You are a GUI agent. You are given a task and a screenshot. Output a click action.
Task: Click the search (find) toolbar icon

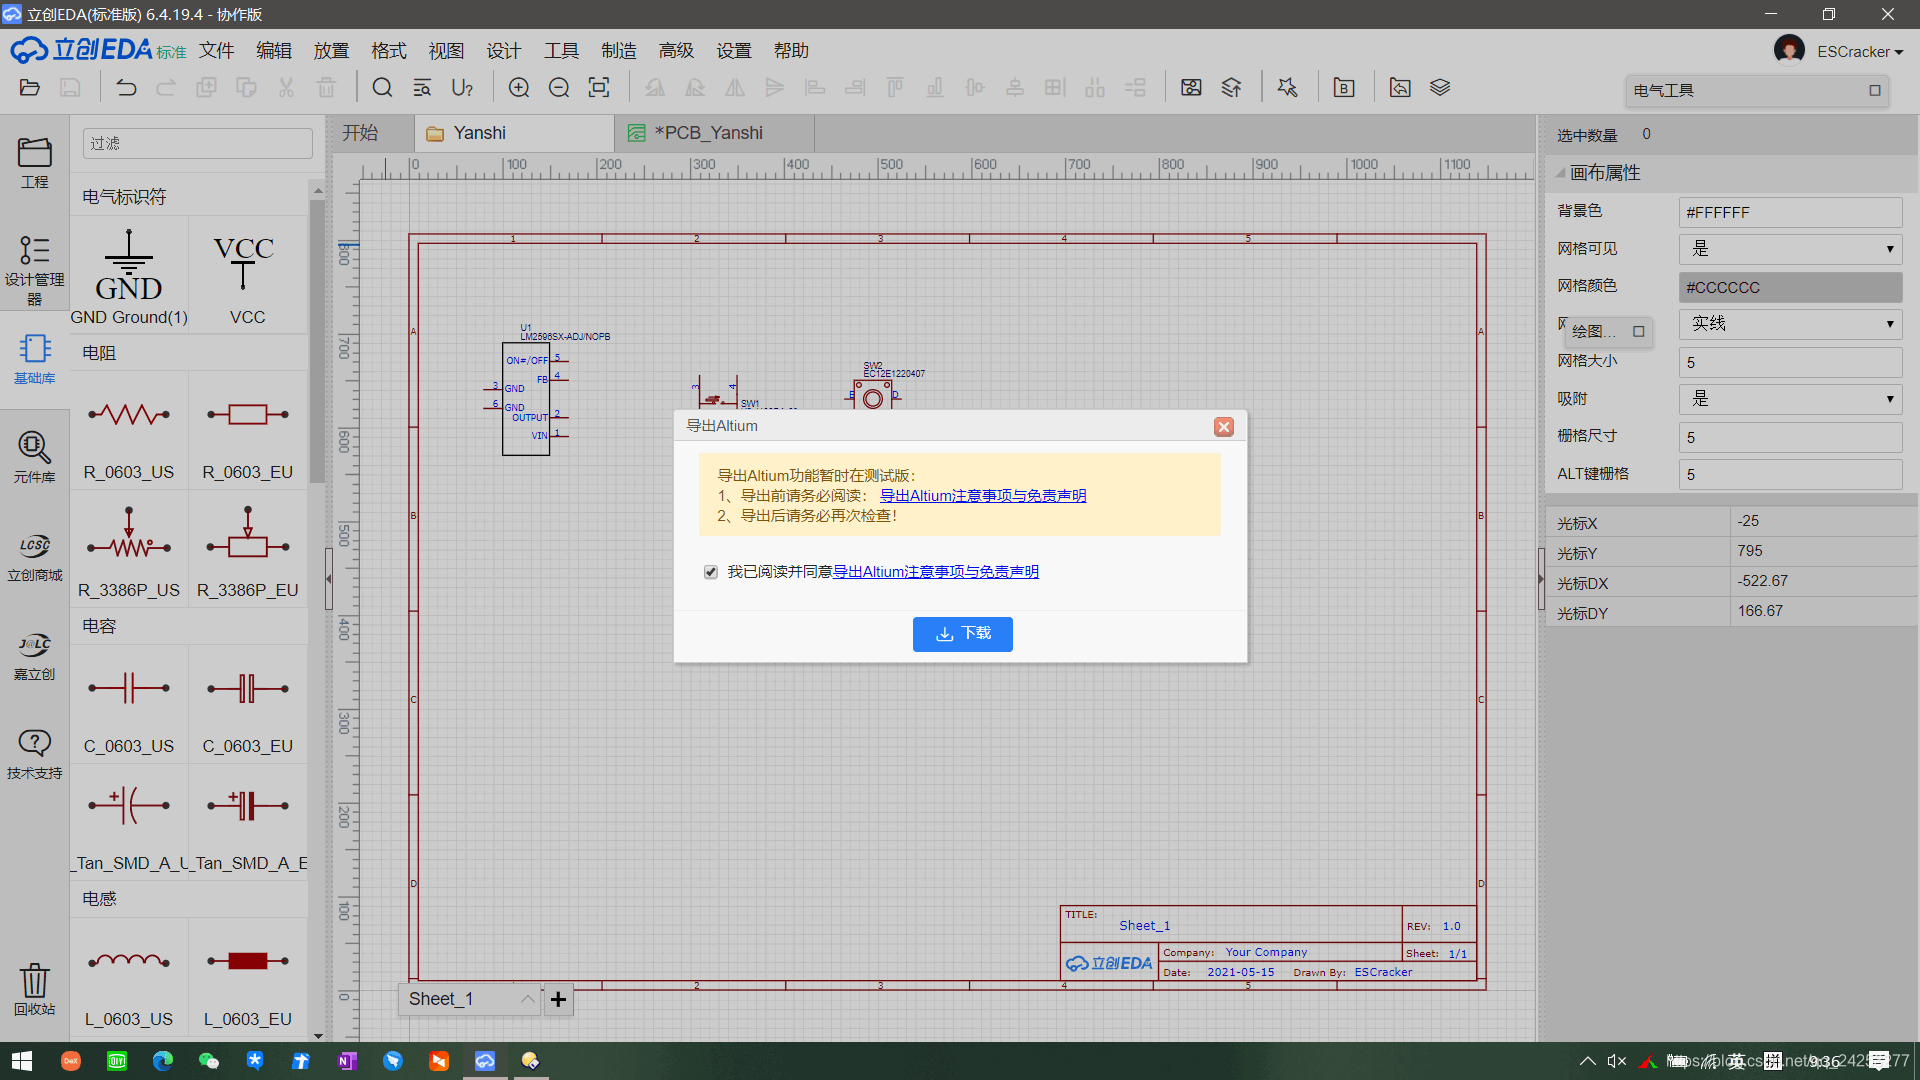click(382, 88)
